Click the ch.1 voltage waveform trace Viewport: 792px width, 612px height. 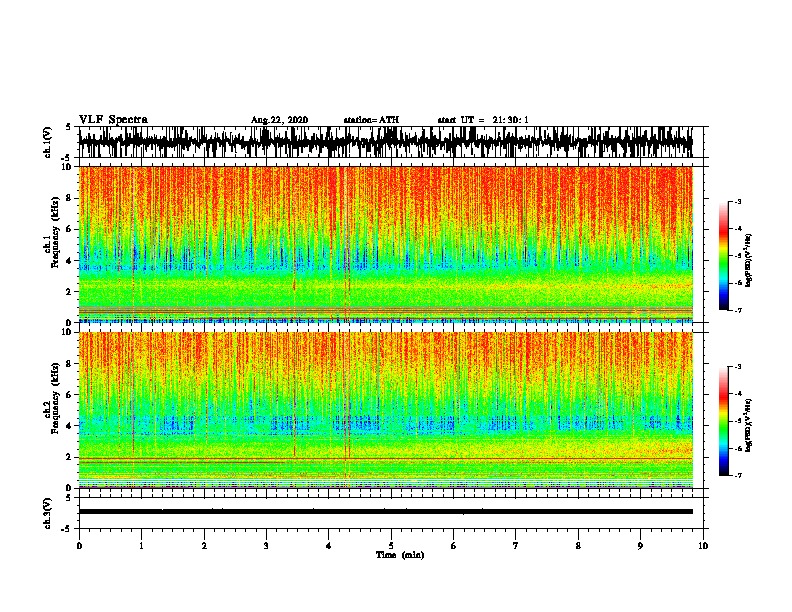tap(385, 142)
